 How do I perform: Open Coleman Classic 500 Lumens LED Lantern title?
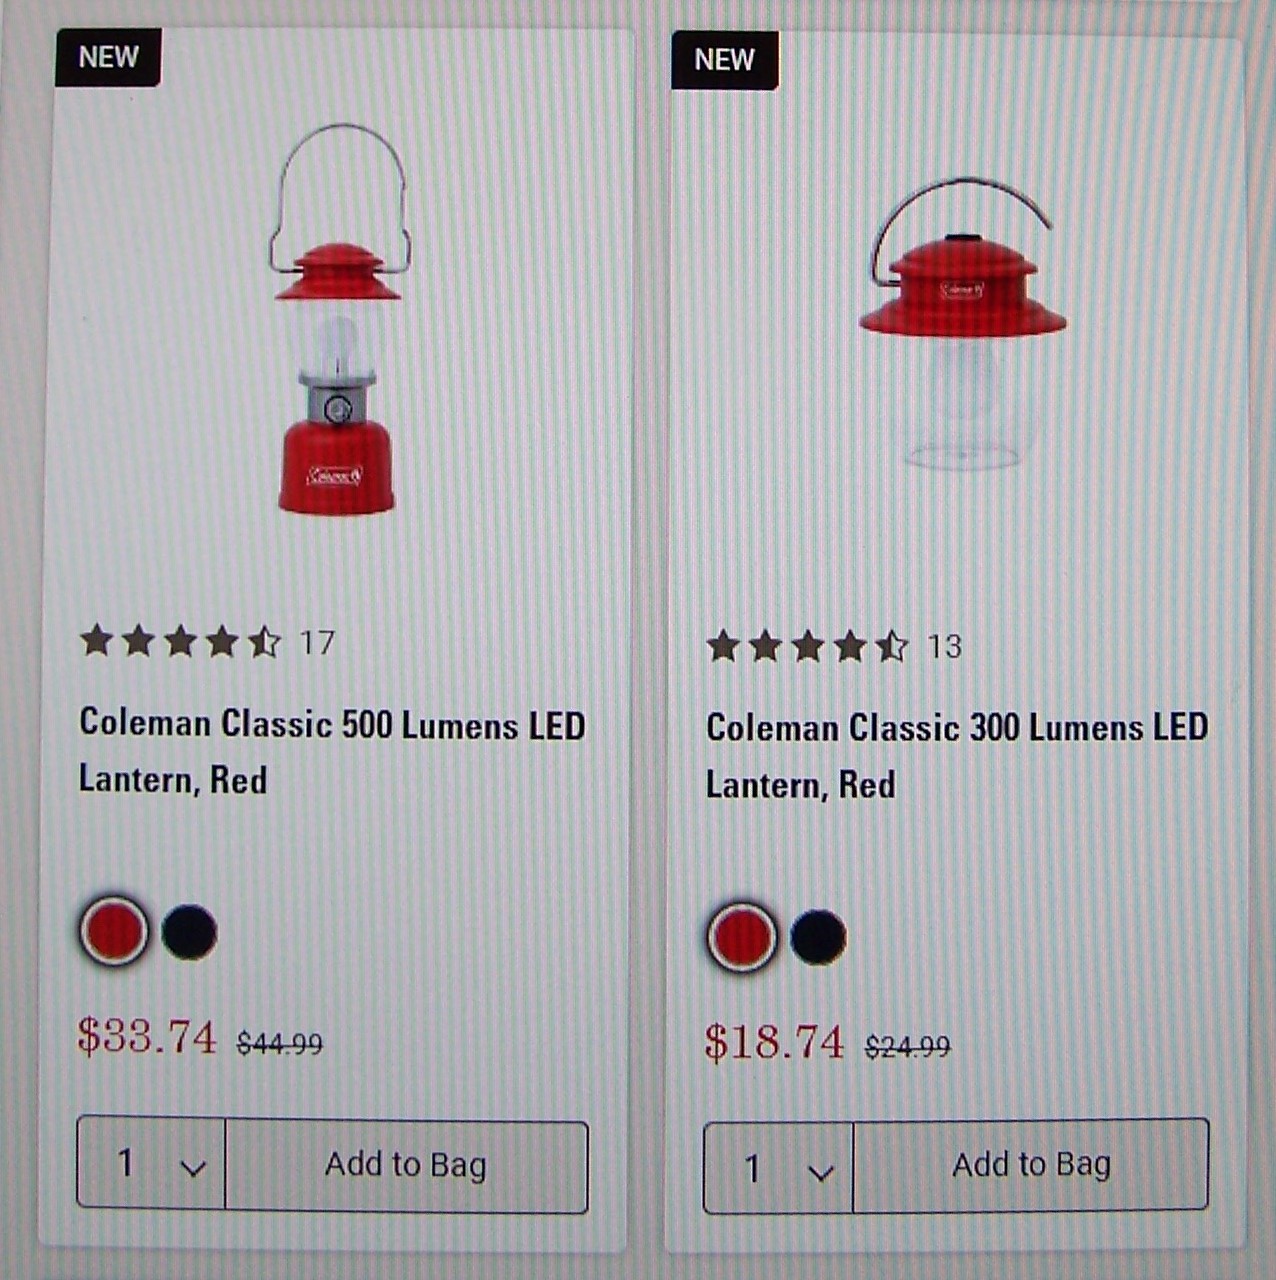tap(332, 751)
